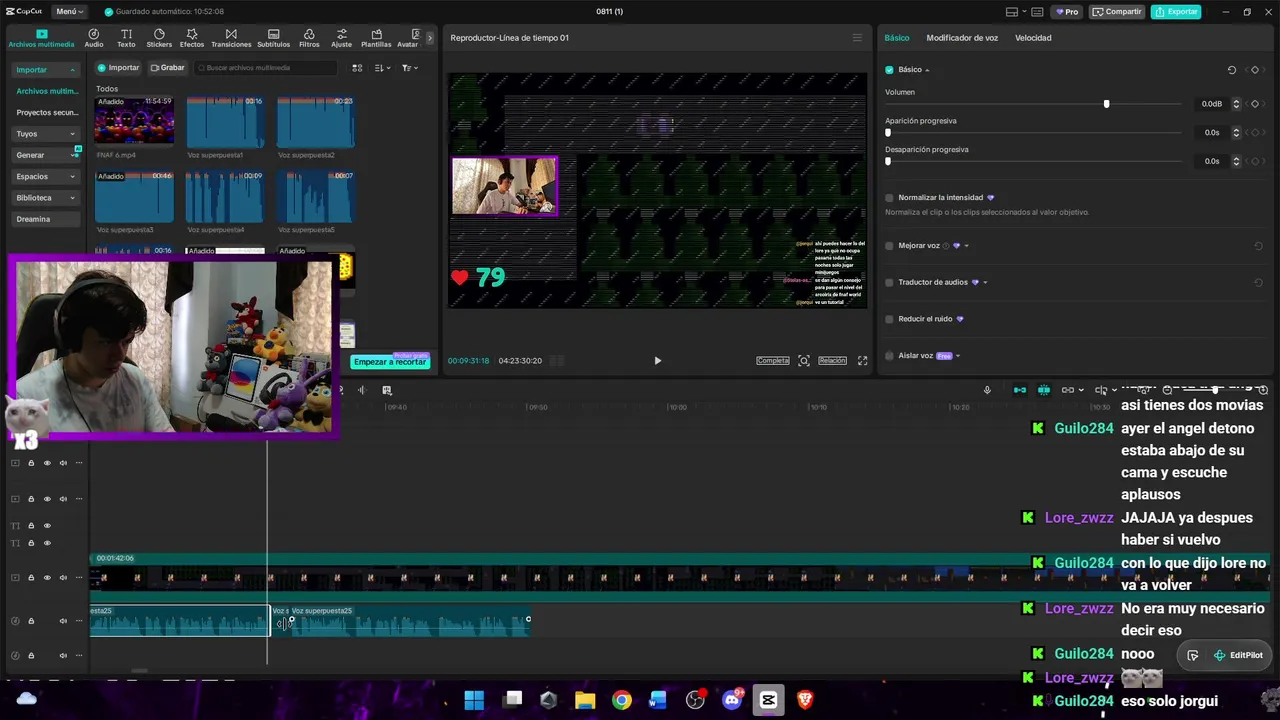Toggle the auto snapping icon
The image size is (1280, 720).
[1044, 390]
